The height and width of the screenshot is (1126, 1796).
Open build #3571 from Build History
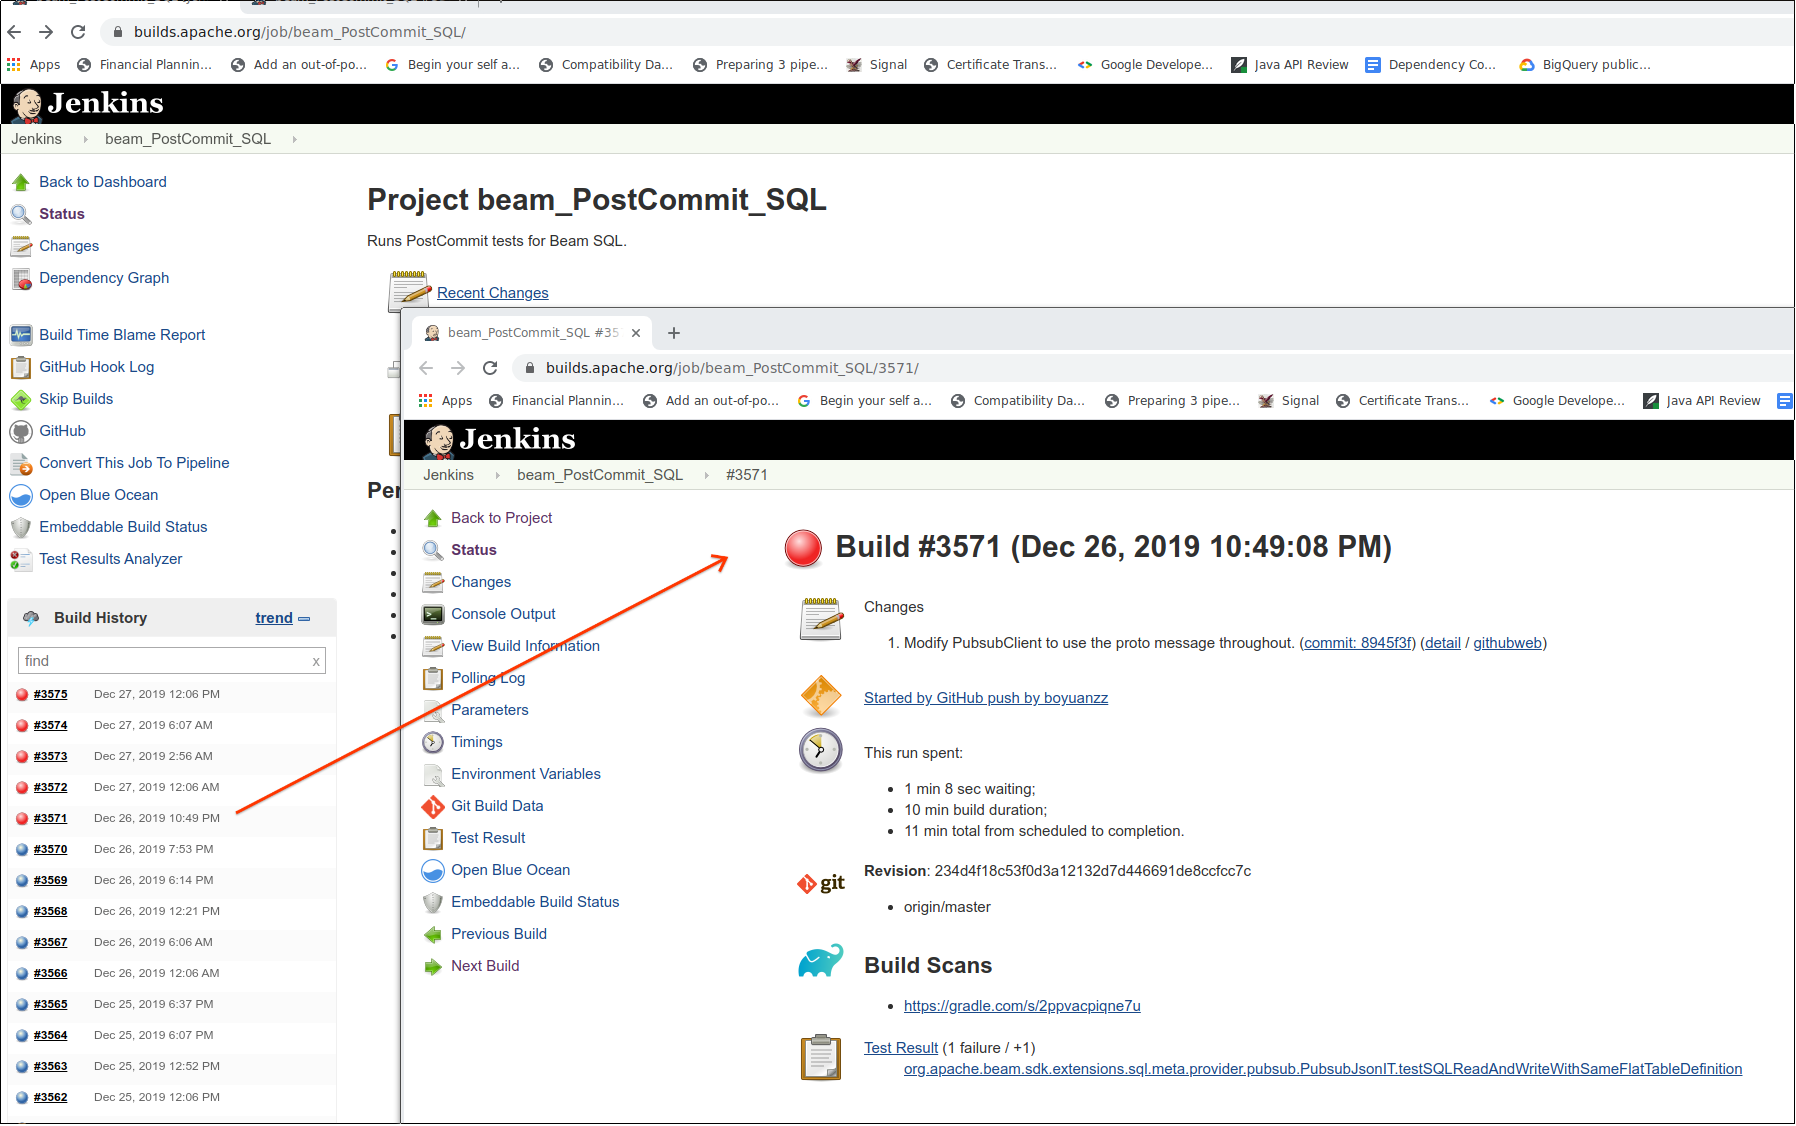click(50, 818)
